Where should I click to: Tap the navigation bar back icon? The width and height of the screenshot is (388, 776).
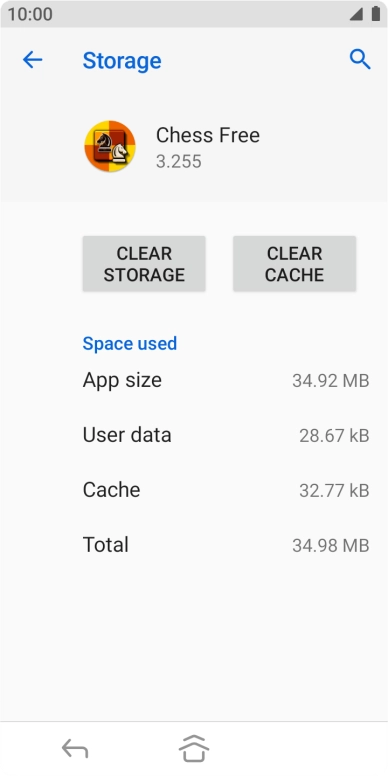(x=75, y=749)
